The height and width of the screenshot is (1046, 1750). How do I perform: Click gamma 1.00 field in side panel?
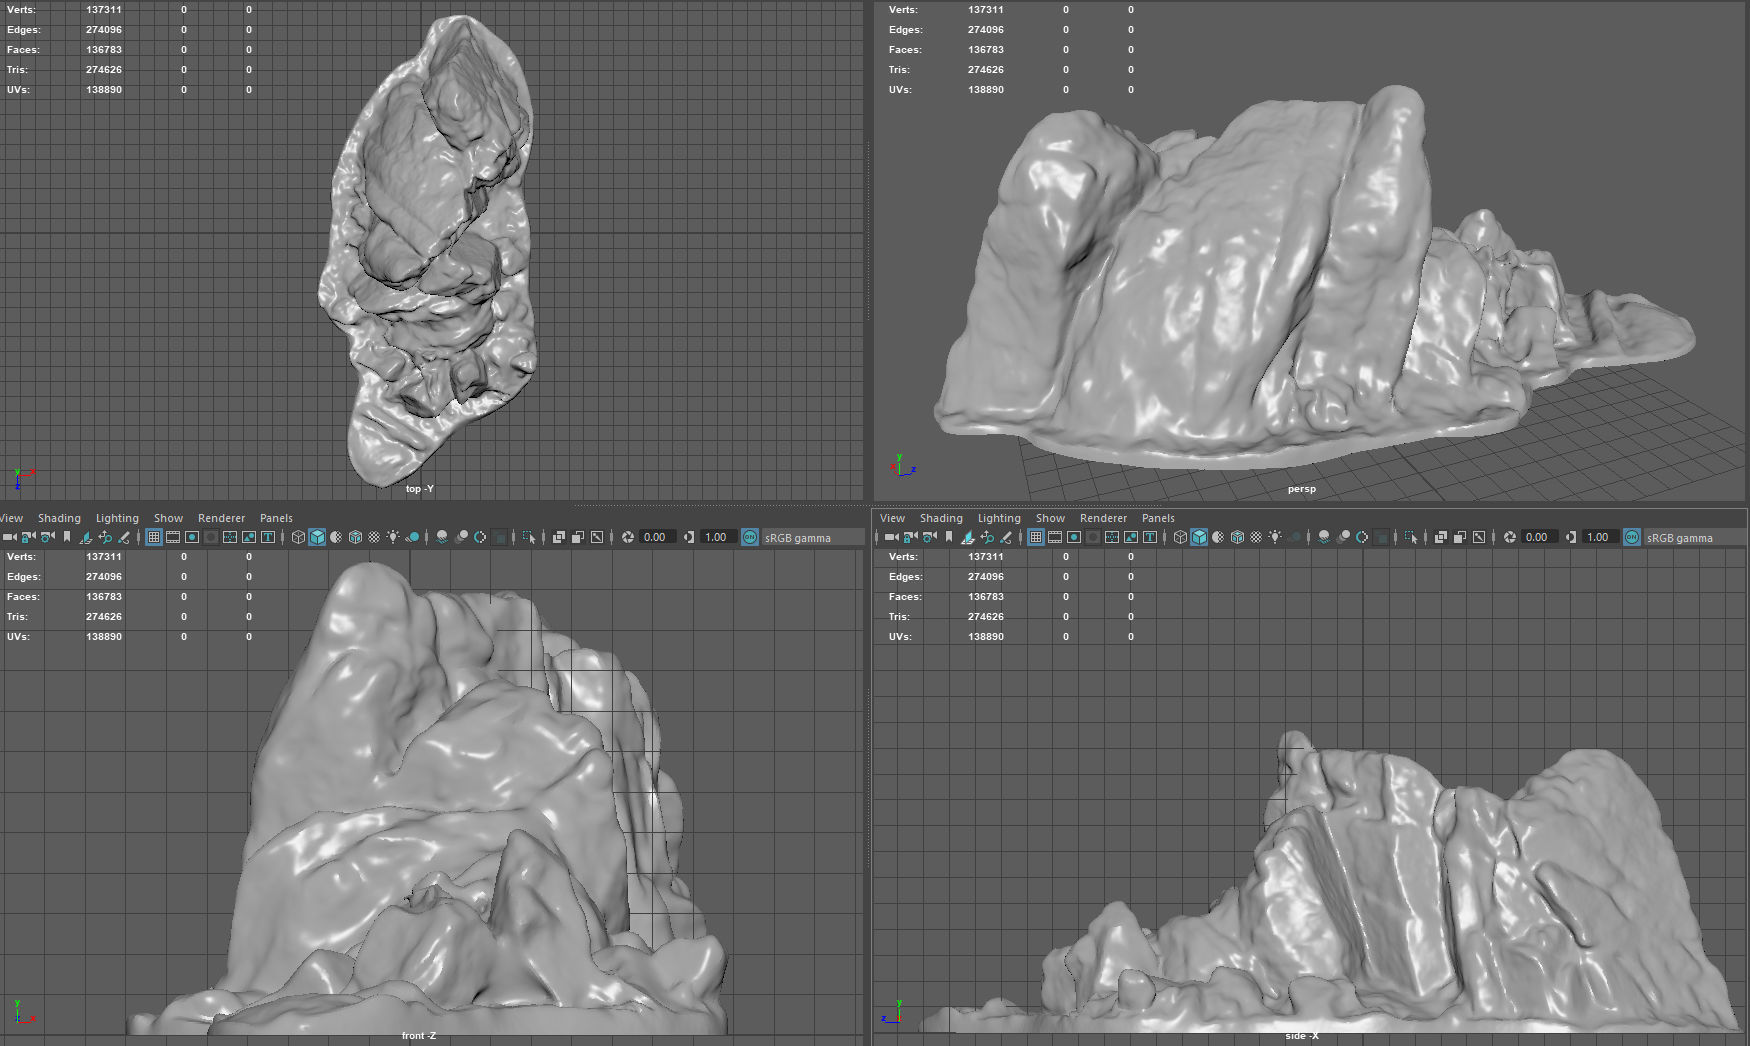point(1600,537)
